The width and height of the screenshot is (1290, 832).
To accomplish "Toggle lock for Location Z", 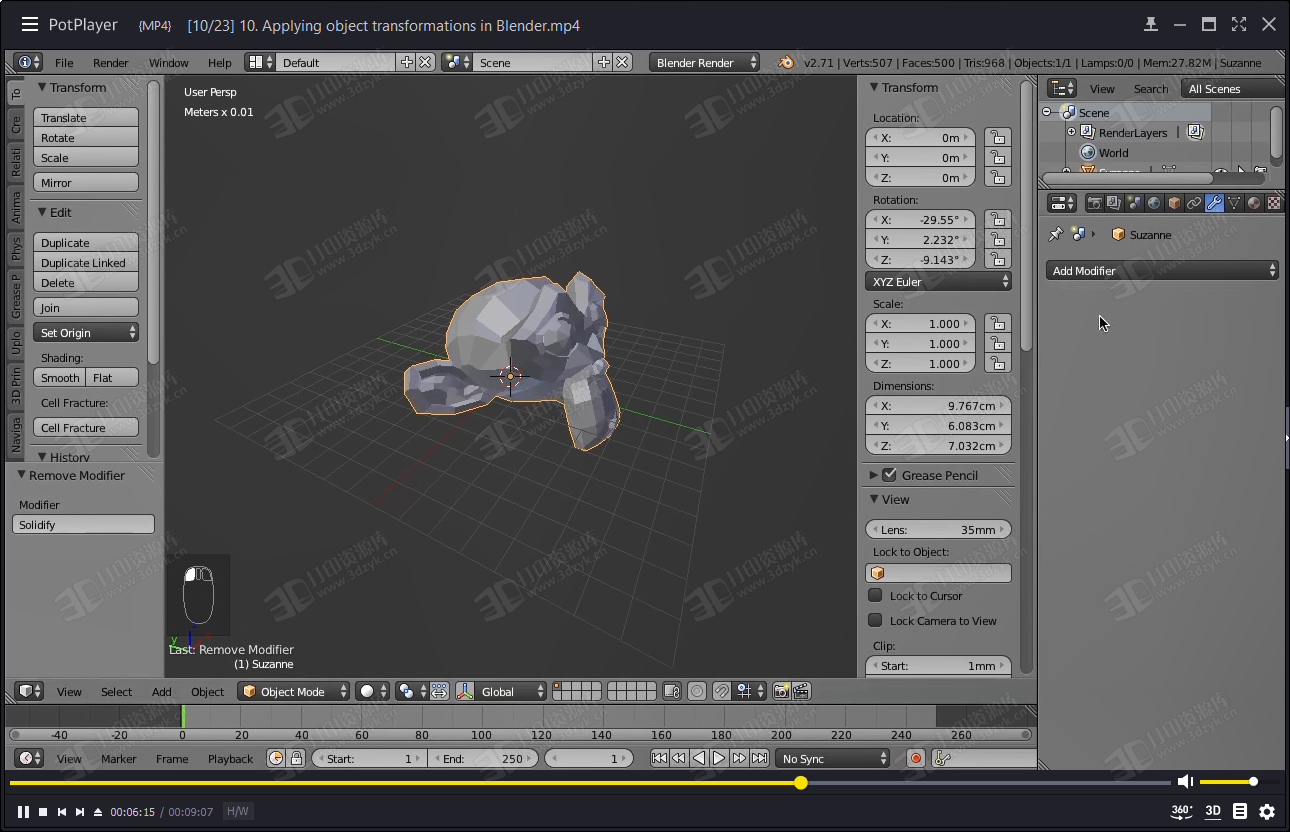I will pyautogui.click(x=996, y=177).
